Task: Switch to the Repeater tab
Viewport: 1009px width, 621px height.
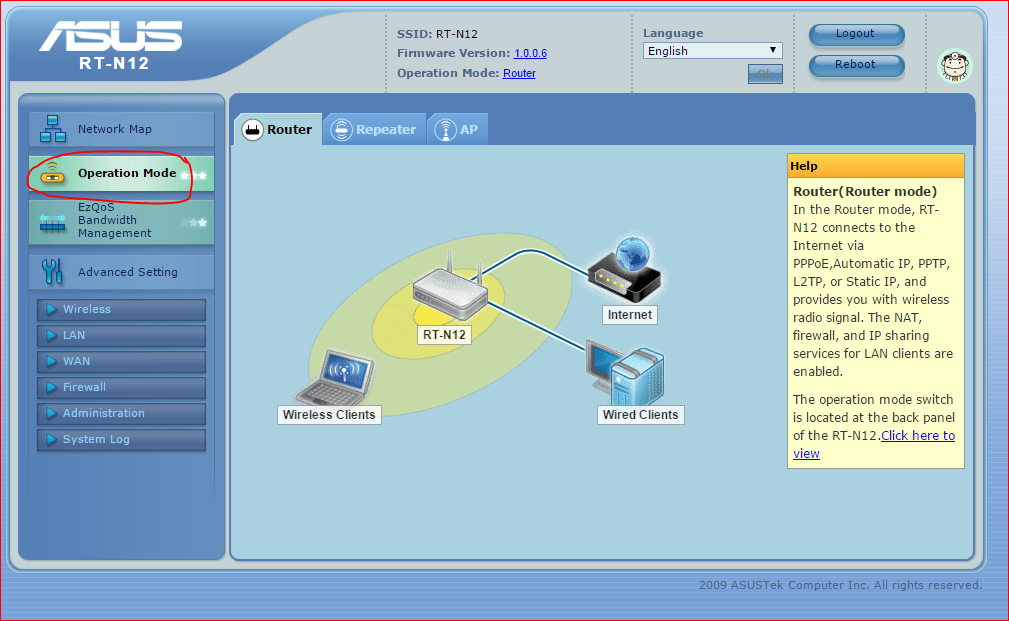Action: click(375, 129)
